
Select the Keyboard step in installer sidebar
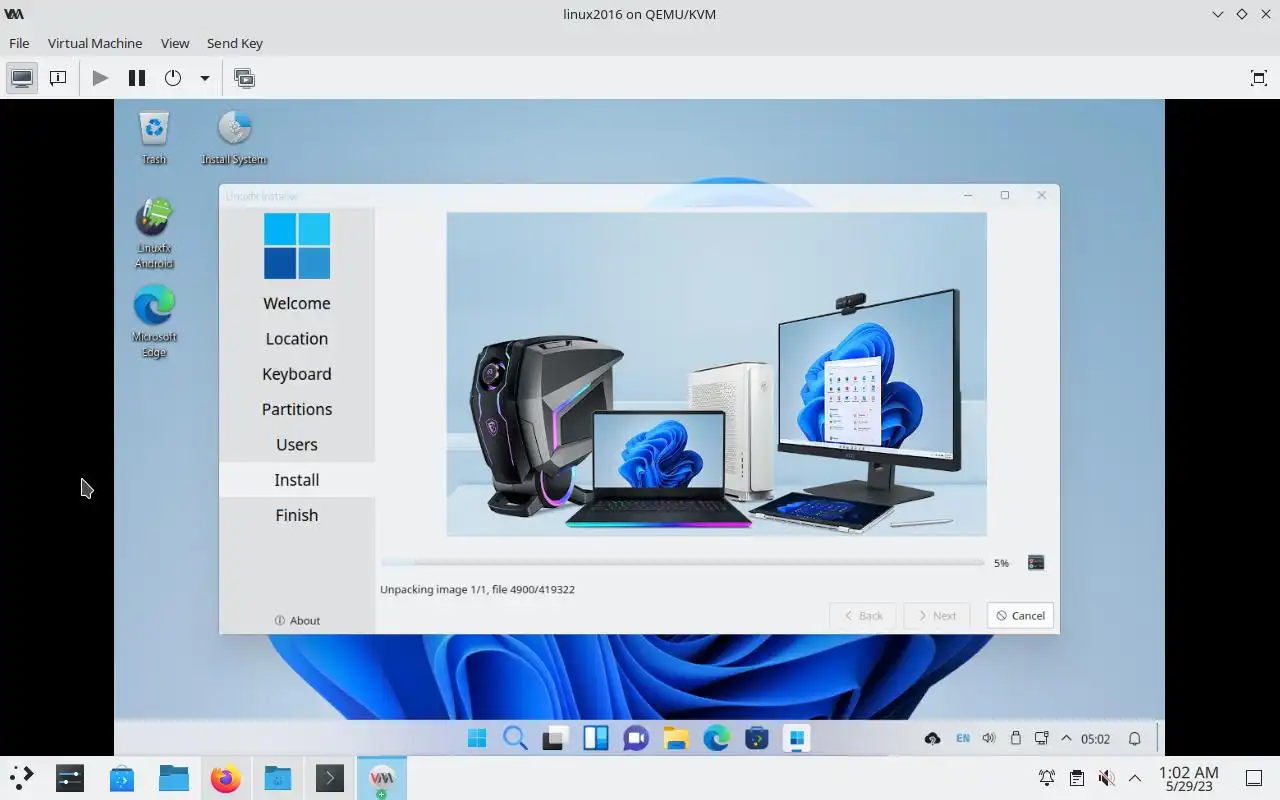(x=297, y=374)
